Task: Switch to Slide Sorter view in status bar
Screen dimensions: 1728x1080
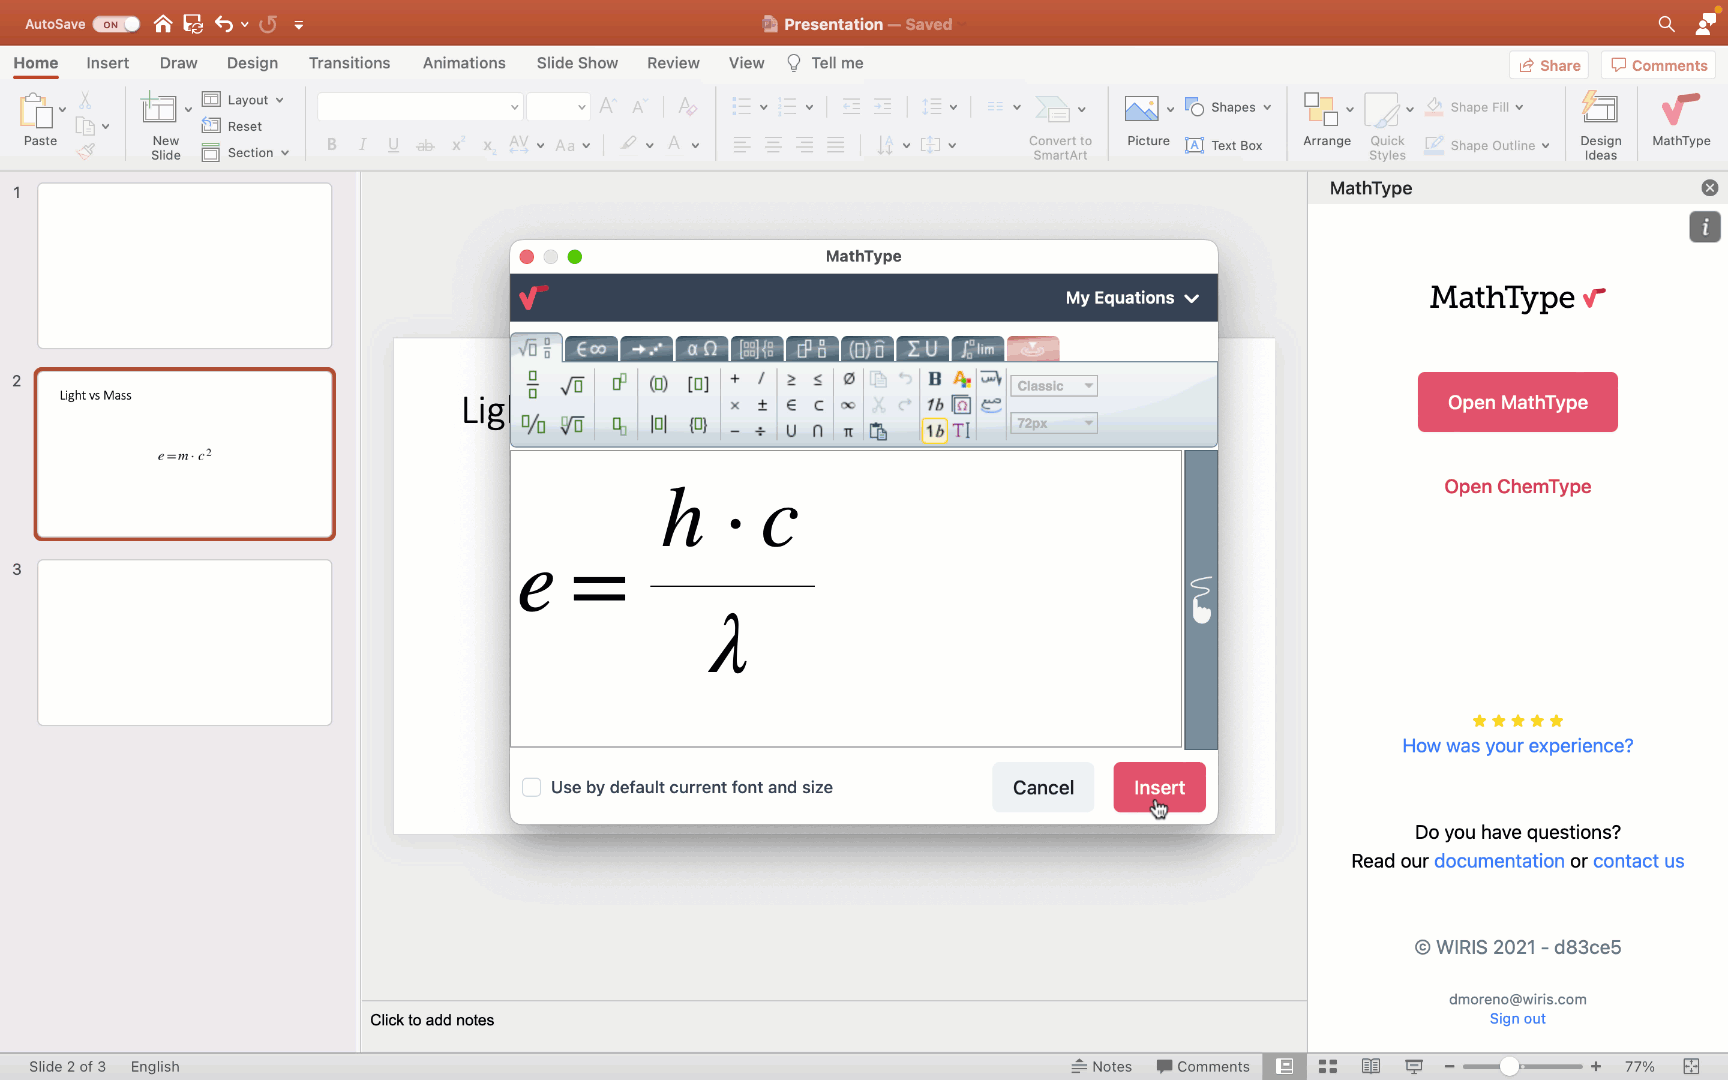Action: (x=1328, y=1067)
